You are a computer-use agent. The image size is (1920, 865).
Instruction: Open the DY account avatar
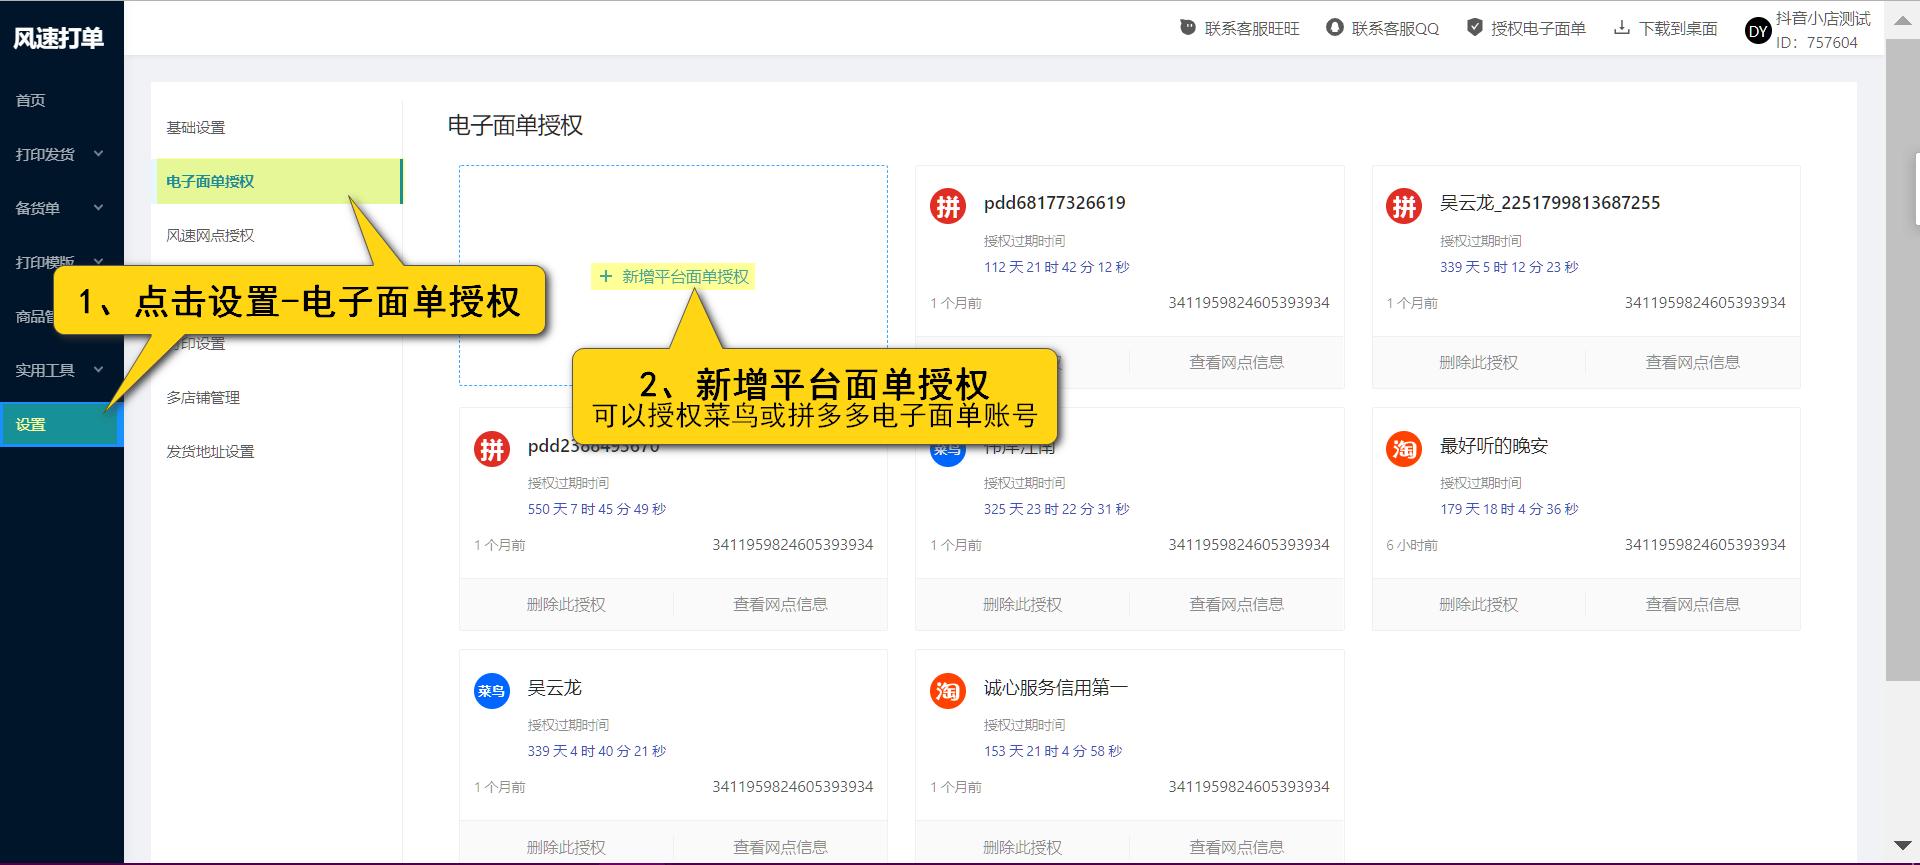1758,31
